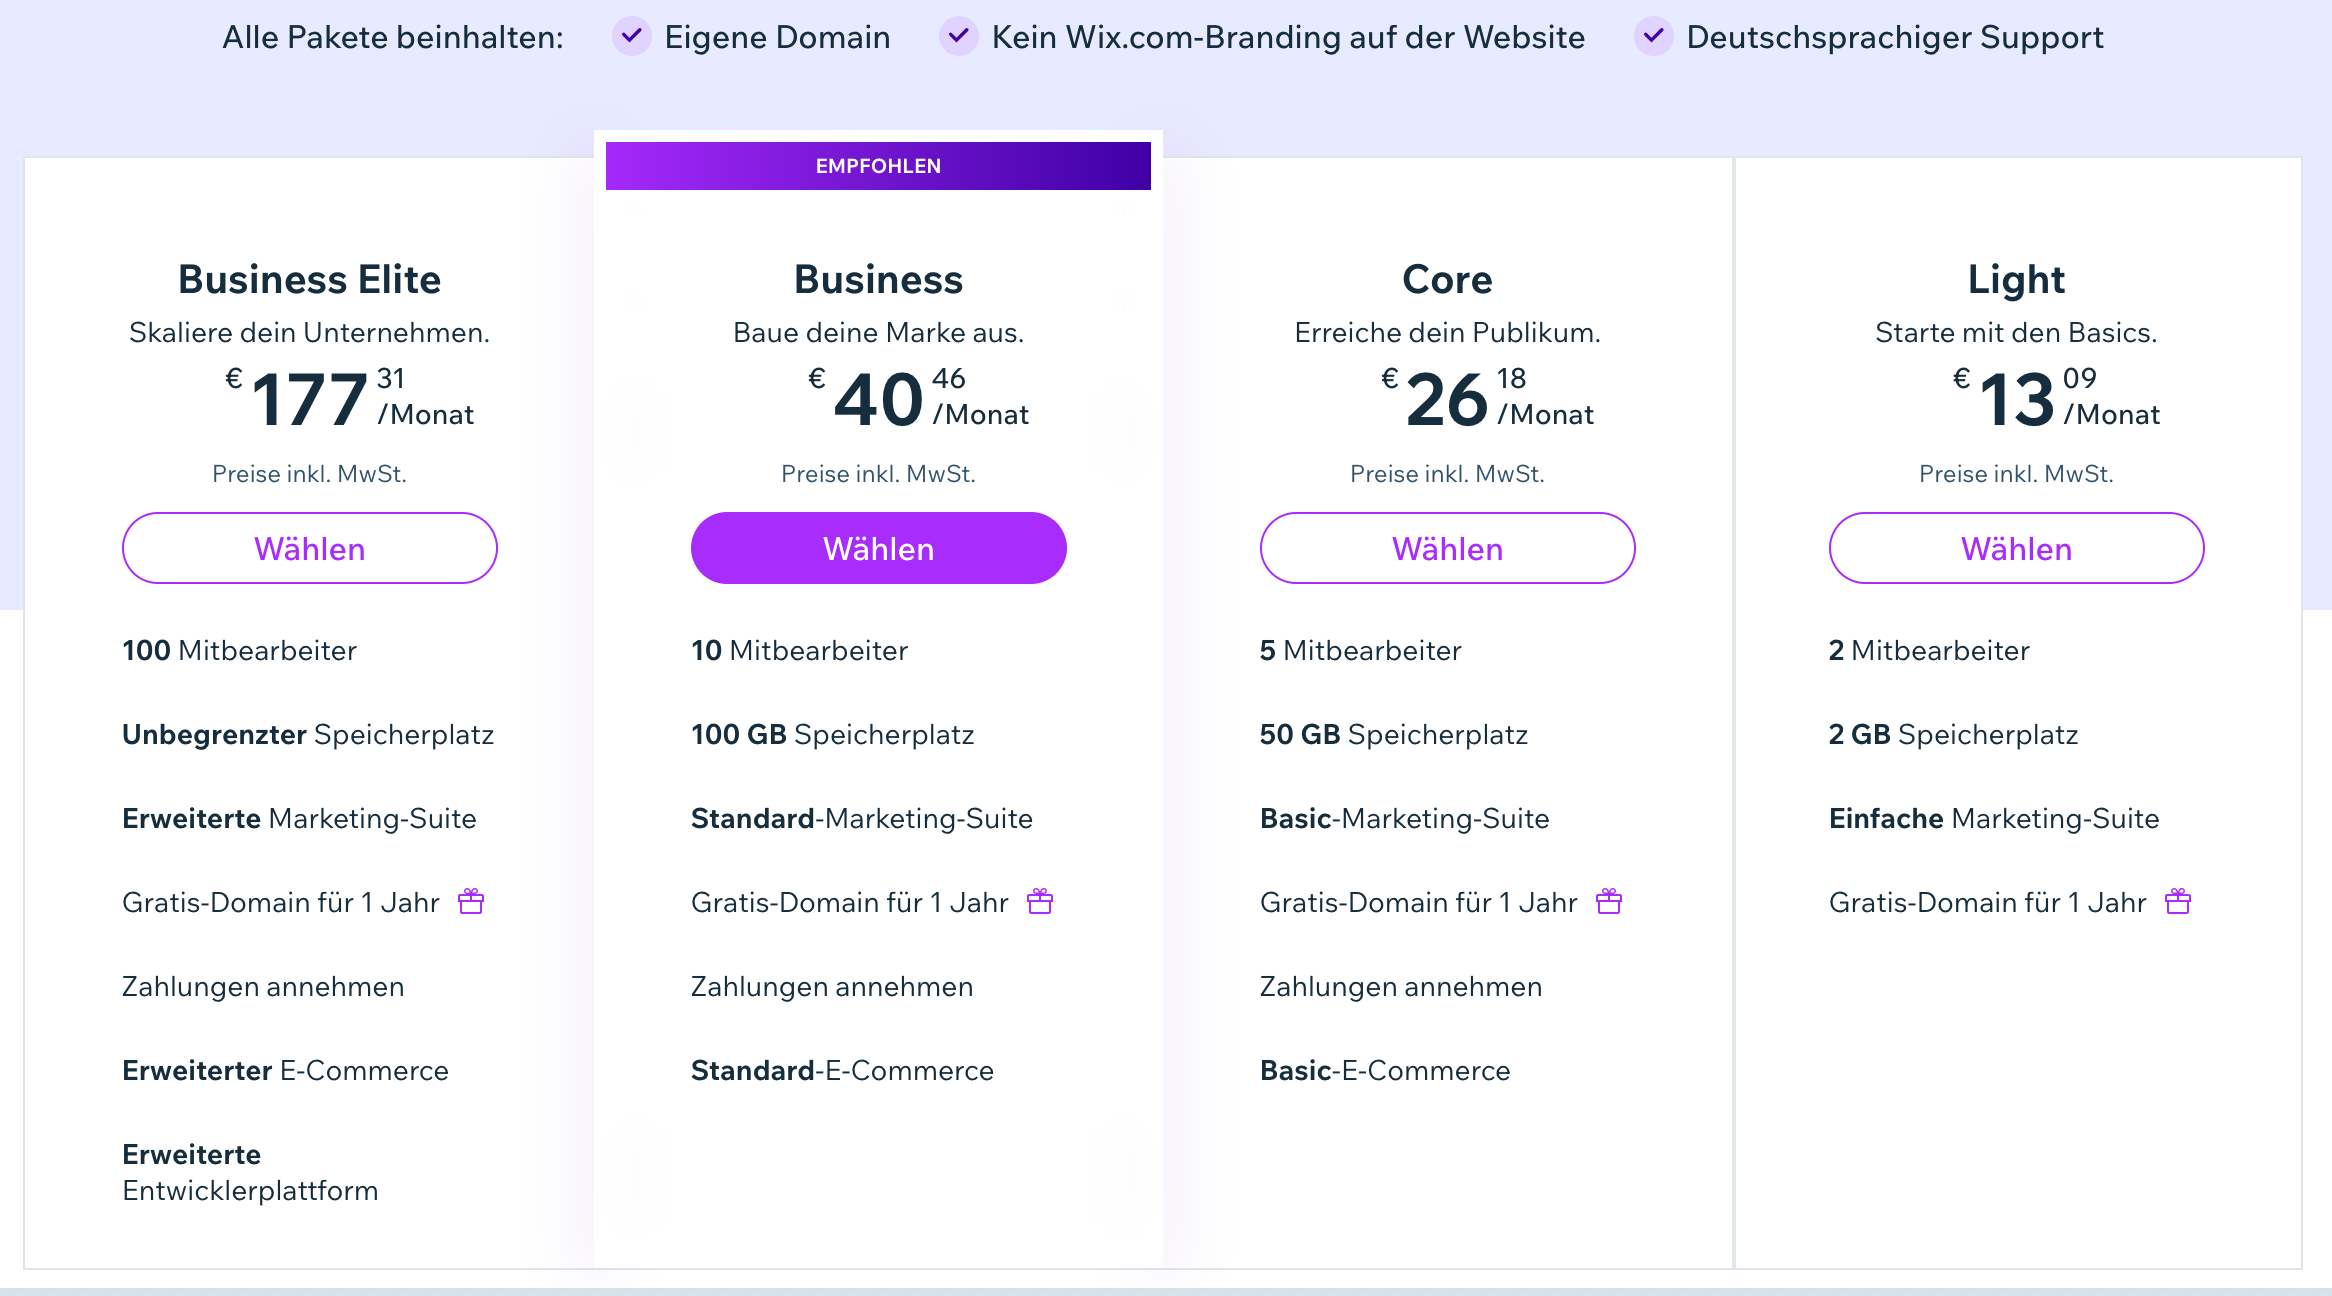The height and width of the screenshot is (1296, 2332).
Task: Click '10 Mitbearbeiter' feature
Action: click(800, 650)
